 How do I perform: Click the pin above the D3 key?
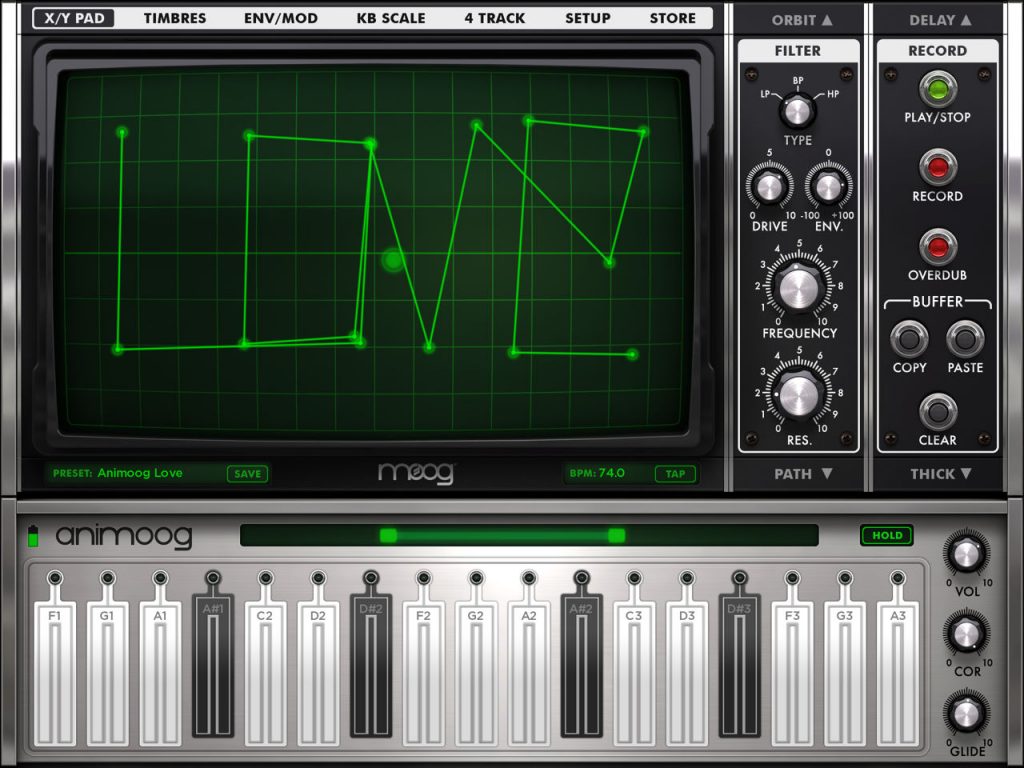click(687, 578)
